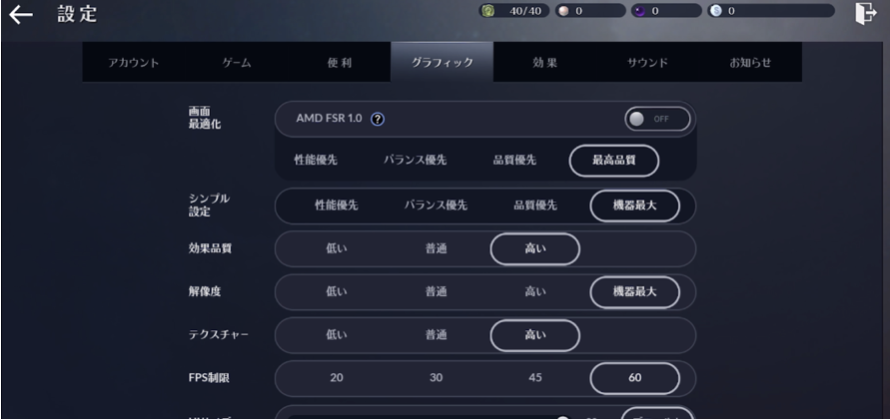This screenshot has width=890, height=420.
Task: Select 性能優先 in the シンプル設定 row
Action: pyautogui.click(x=336, y=205)
